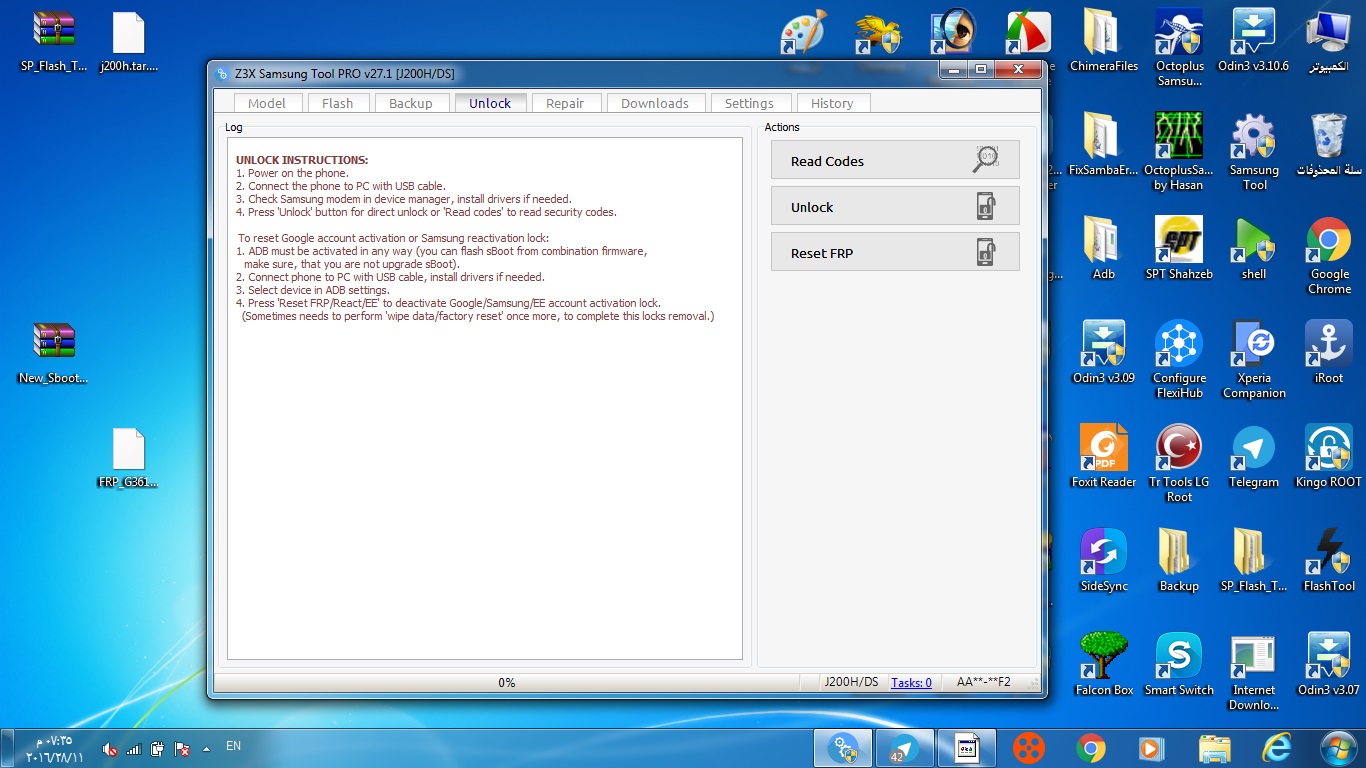Select the Telegram desktop icon

[x=1254, y=457]
